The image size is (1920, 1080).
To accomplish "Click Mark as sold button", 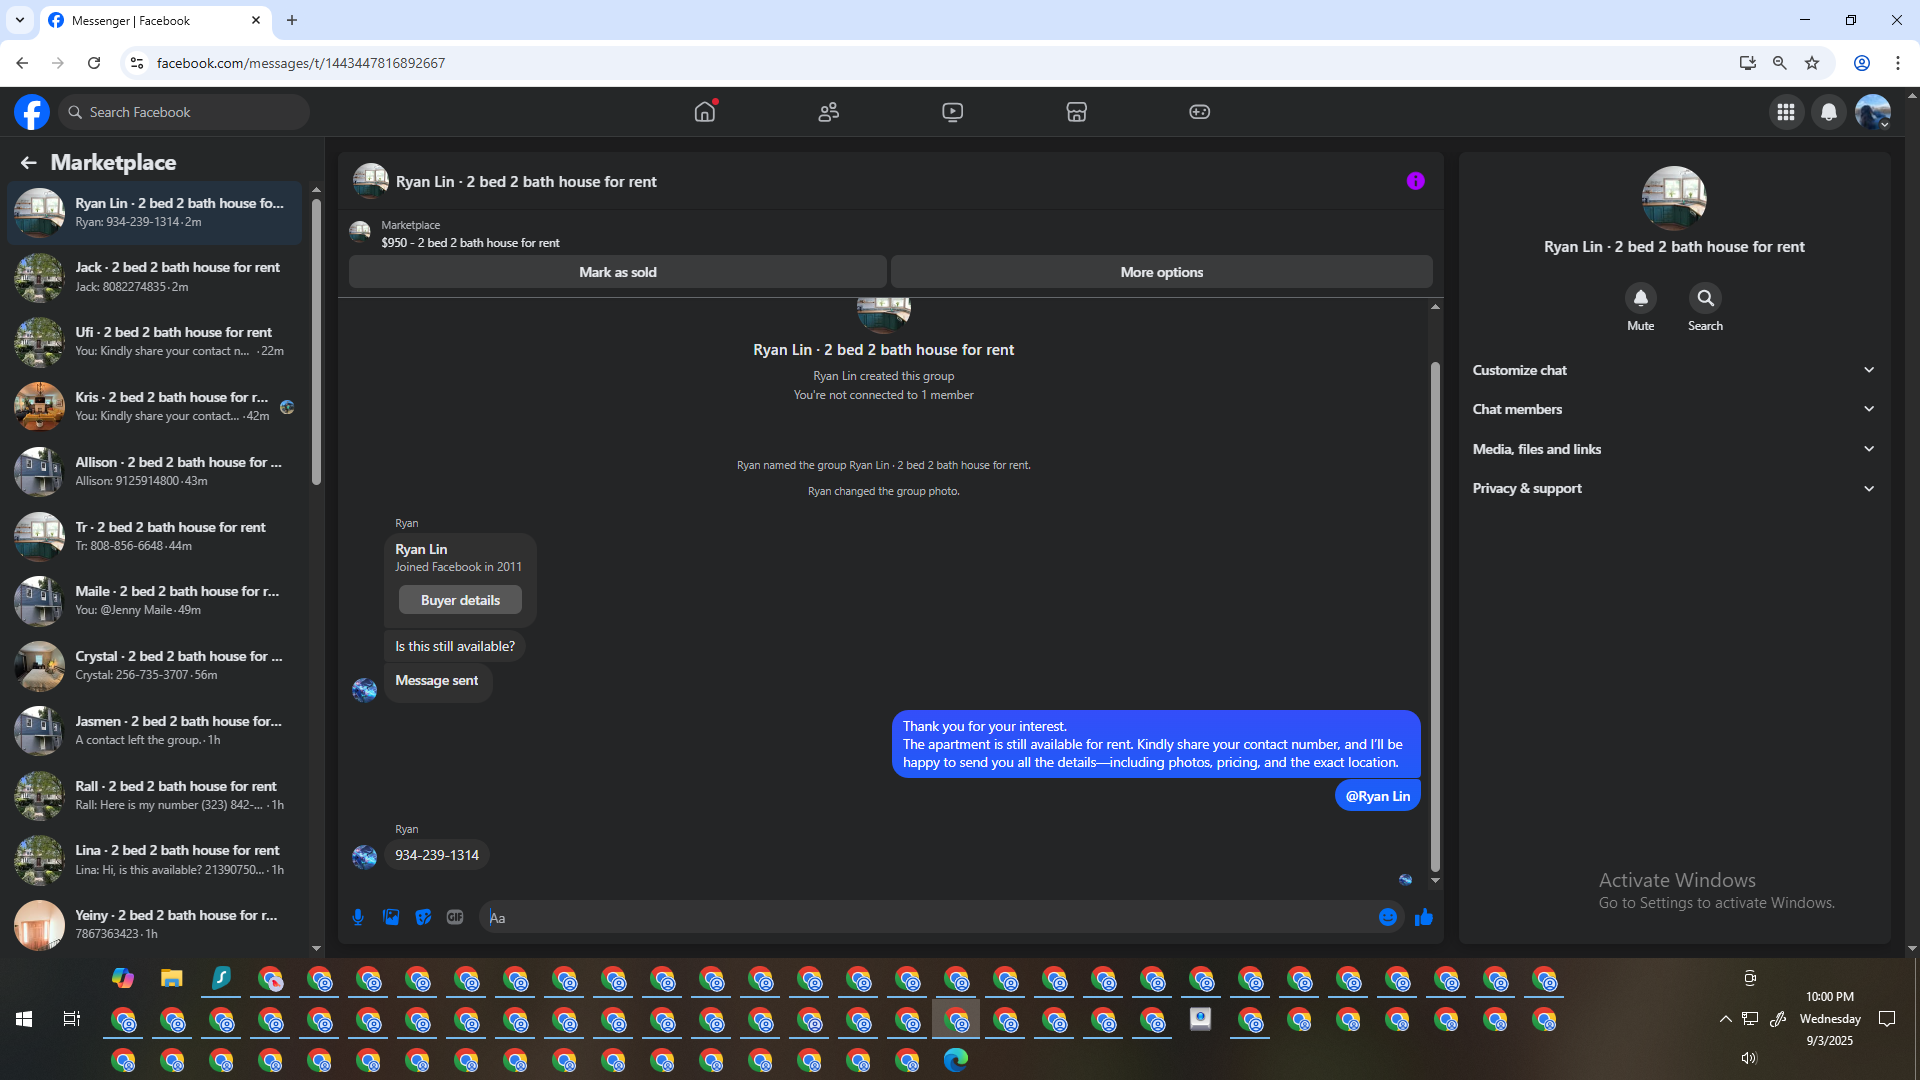I will pos(618,272).
